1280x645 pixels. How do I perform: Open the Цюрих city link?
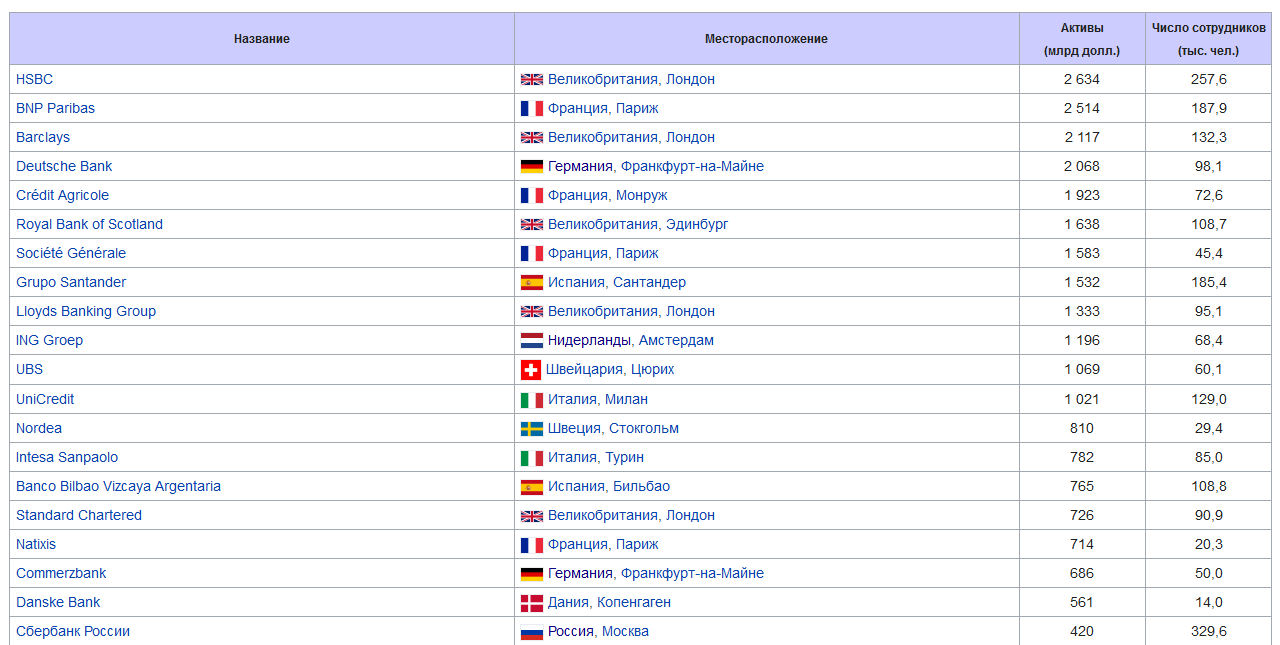tap(653, 369)
